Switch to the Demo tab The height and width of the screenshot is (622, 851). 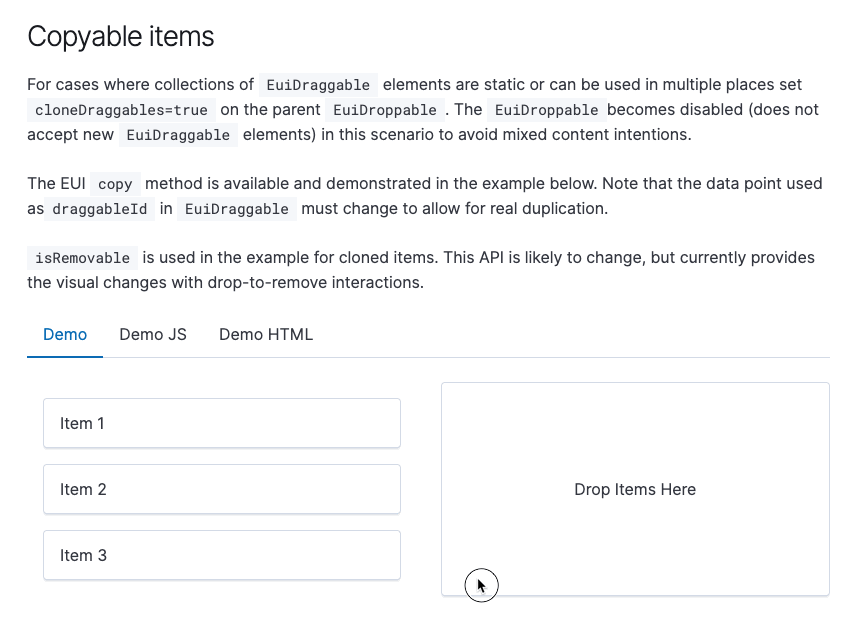(x=65, y=335)
